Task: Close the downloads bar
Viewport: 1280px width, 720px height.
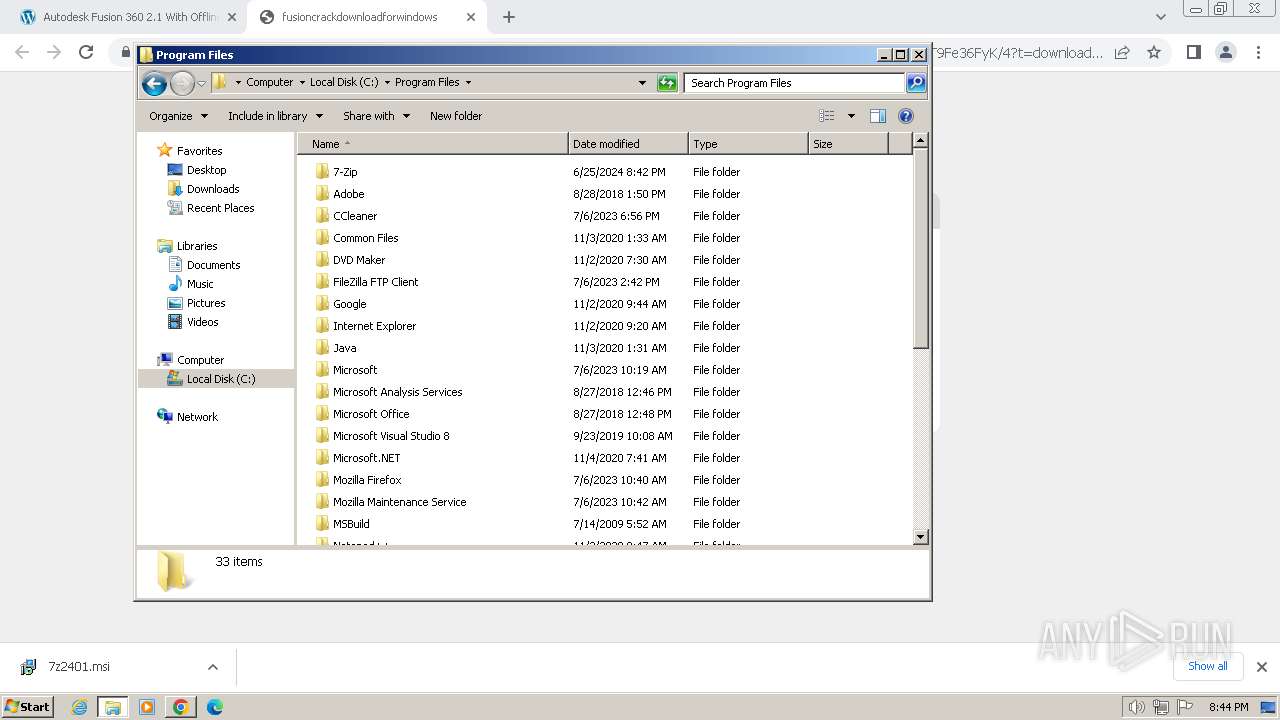Action: click(x=1261, y=667)
